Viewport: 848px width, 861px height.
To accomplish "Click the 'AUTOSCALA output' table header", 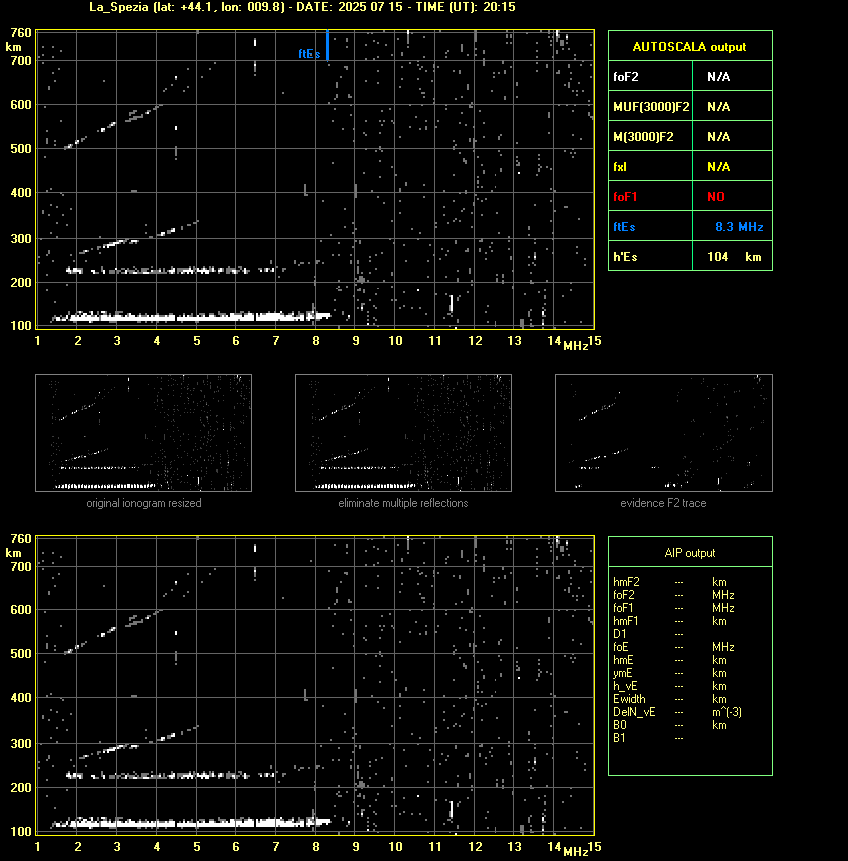I will pyautogui.click(x=689, y=47).
